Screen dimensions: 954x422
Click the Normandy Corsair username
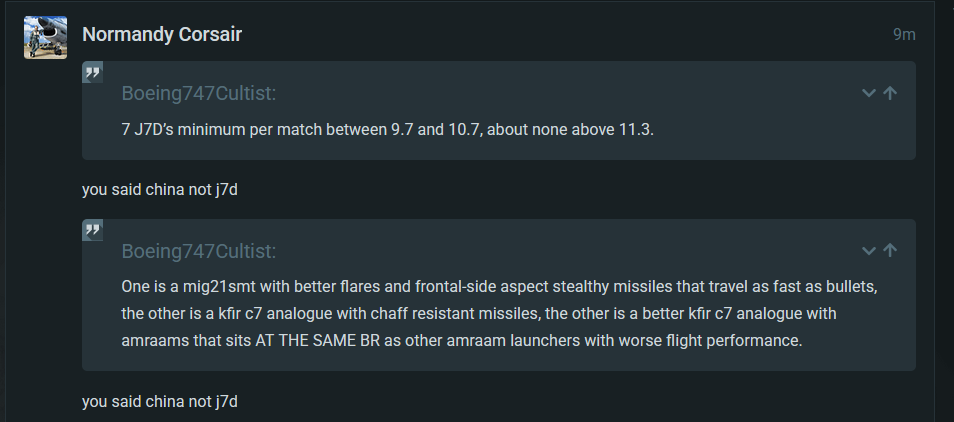[162, 35]
